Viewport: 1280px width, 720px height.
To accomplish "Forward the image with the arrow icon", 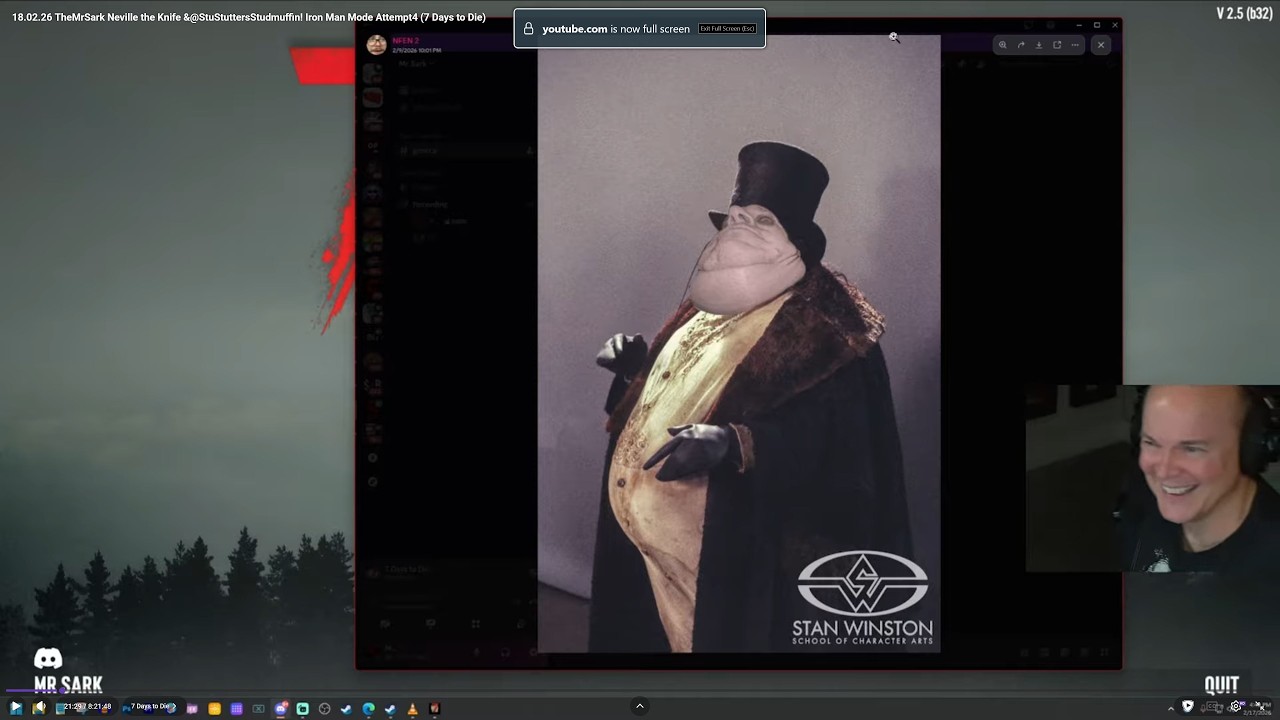I will (x=1021, y=45).
